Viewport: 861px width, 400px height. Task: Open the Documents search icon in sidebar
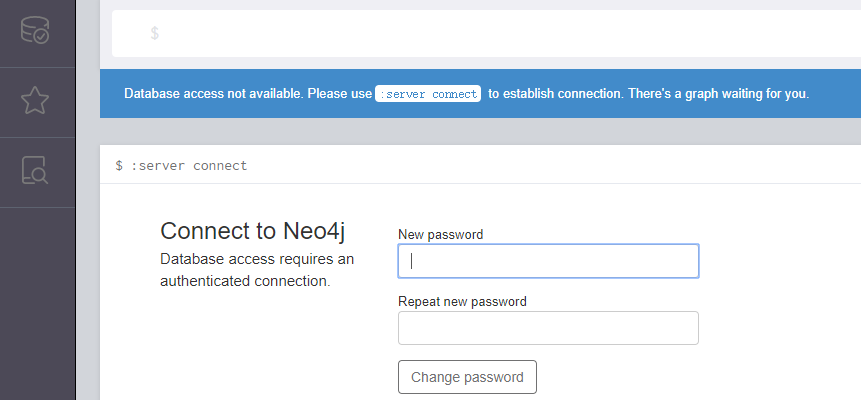coord(36,171)
